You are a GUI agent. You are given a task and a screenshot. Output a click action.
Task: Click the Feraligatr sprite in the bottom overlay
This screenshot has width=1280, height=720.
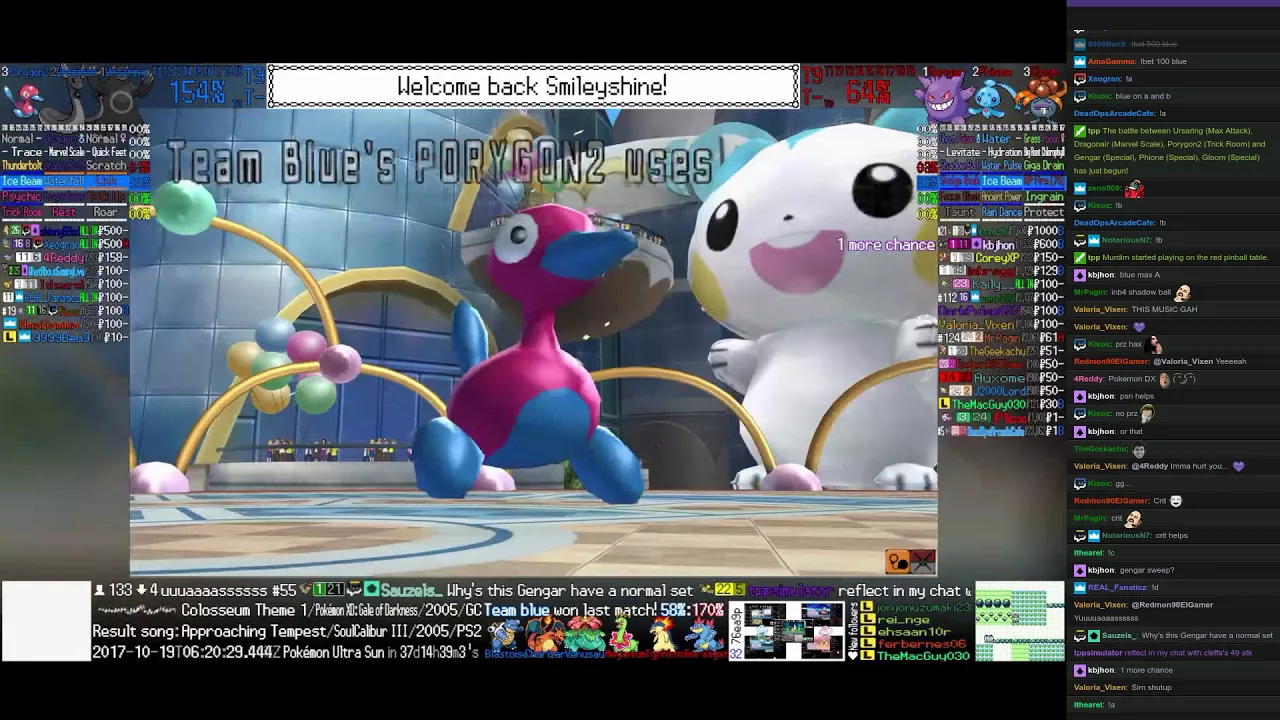[x=707, y=636]
